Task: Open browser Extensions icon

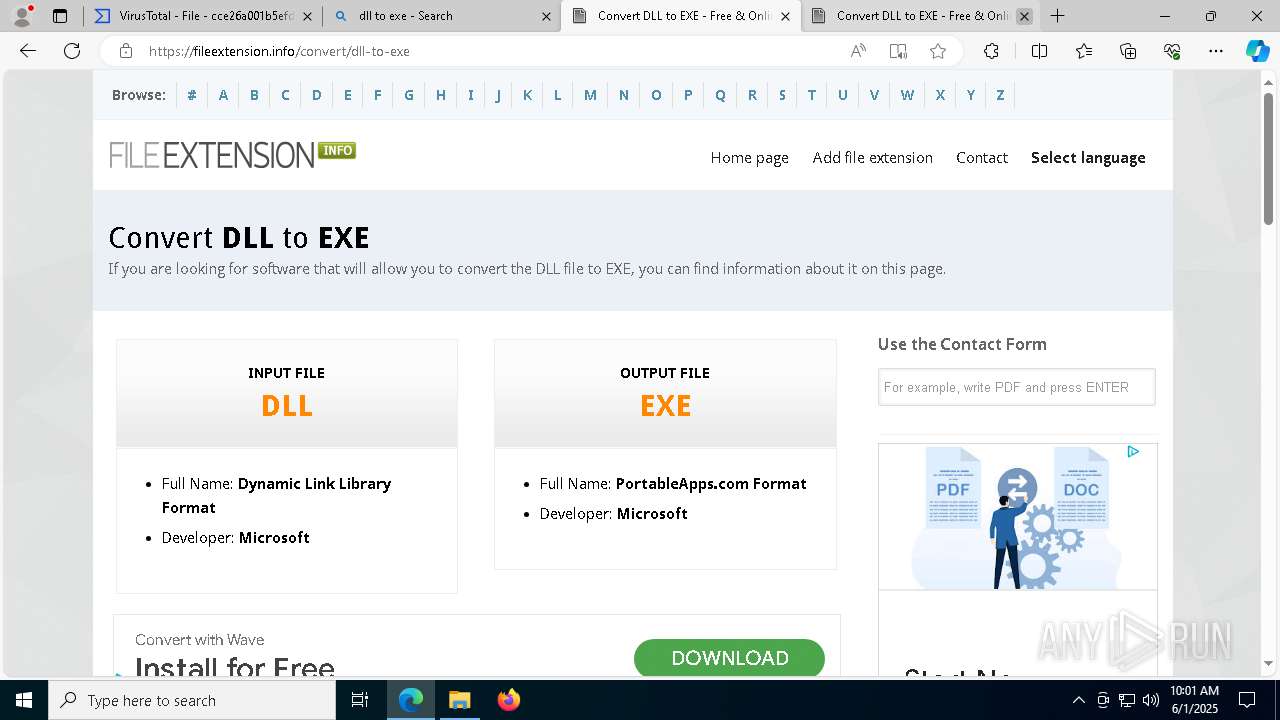Action: (991, 51)
